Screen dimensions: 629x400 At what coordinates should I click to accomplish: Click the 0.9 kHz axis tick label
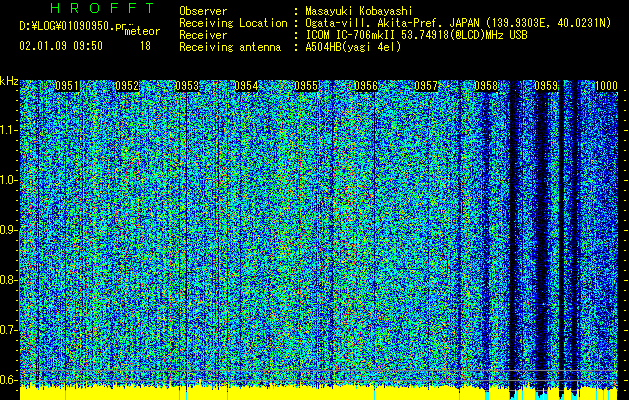click(8, 230)
